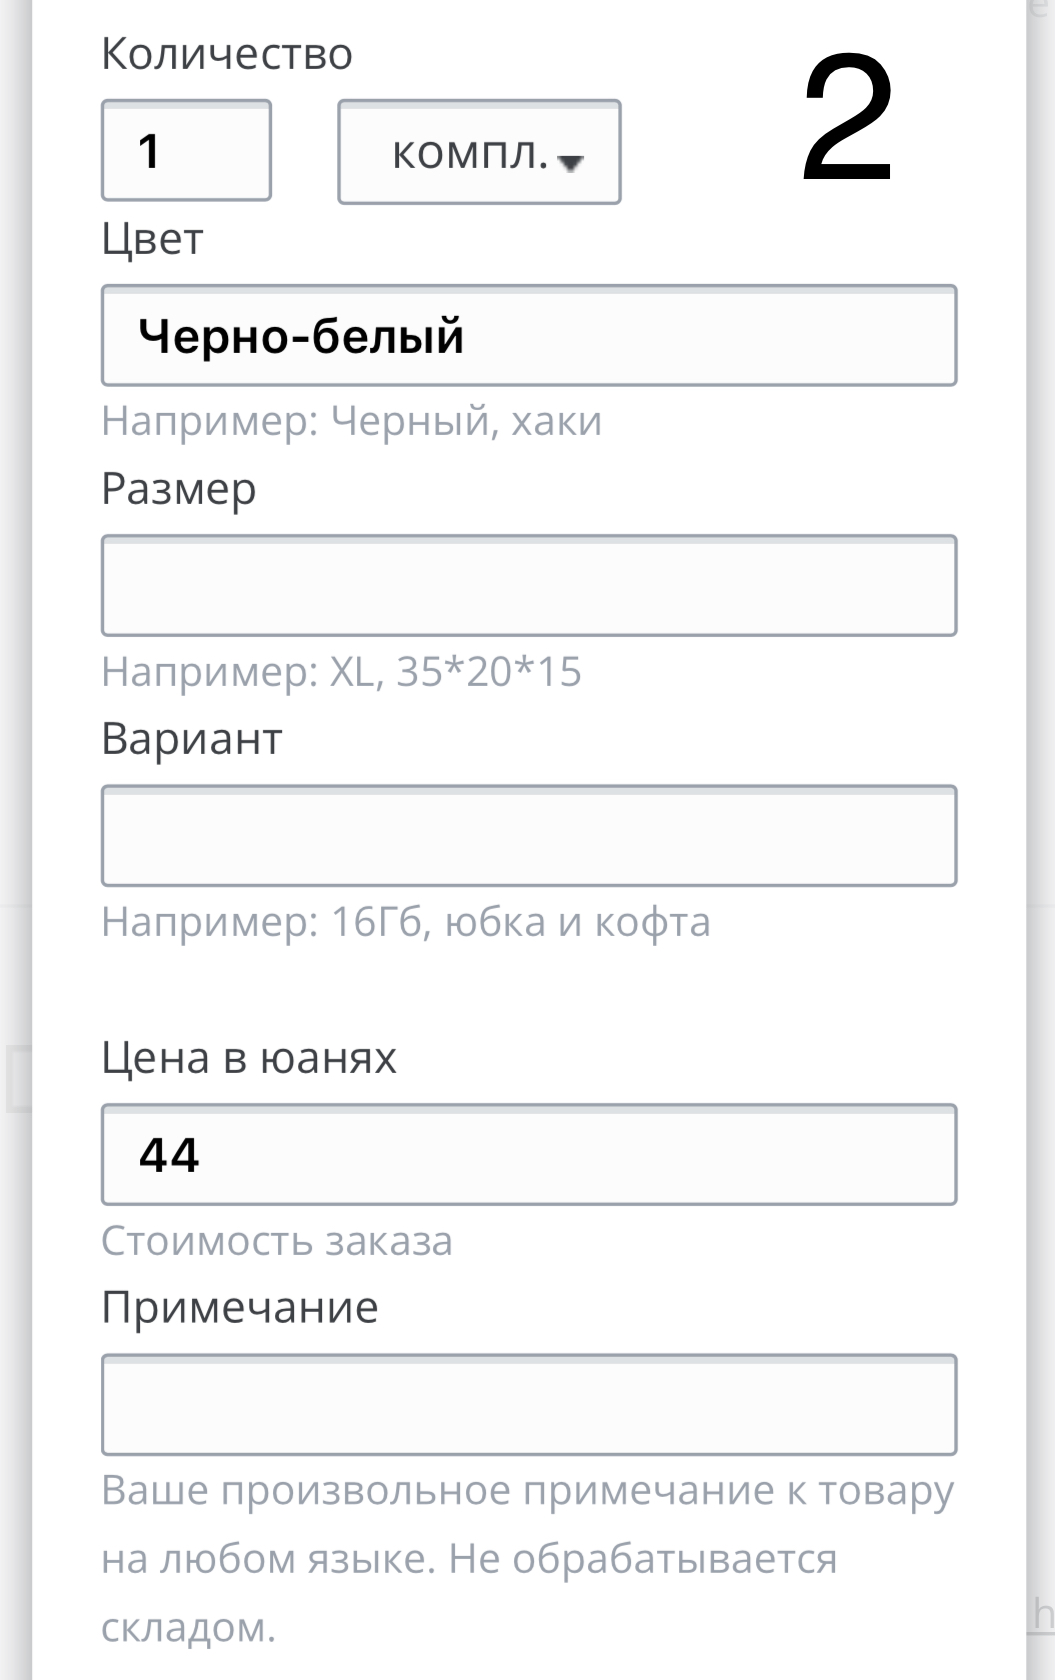Image resolution: width=1055 pixels, height=1680 pixels.
Task: Click the Вариант label
Action: click(192, 739)
